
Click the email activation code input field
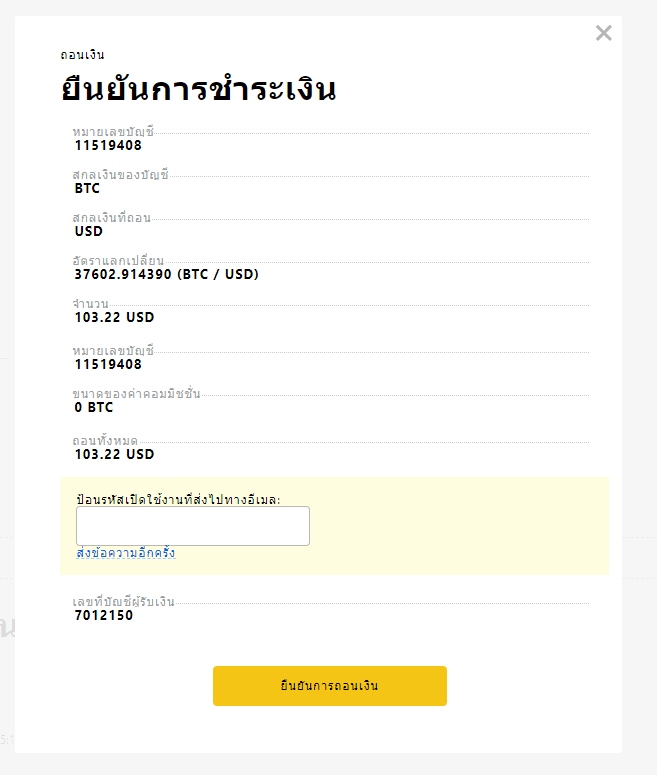(x=193, y=526)
